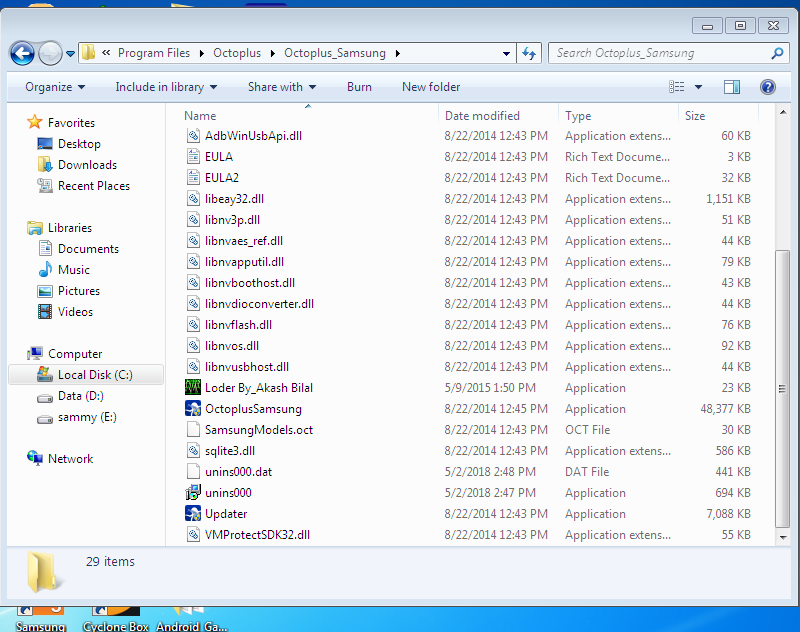Select the unins000 uninstaller application icon
This screenshot has width=800, height=632.
click(193, 493)
